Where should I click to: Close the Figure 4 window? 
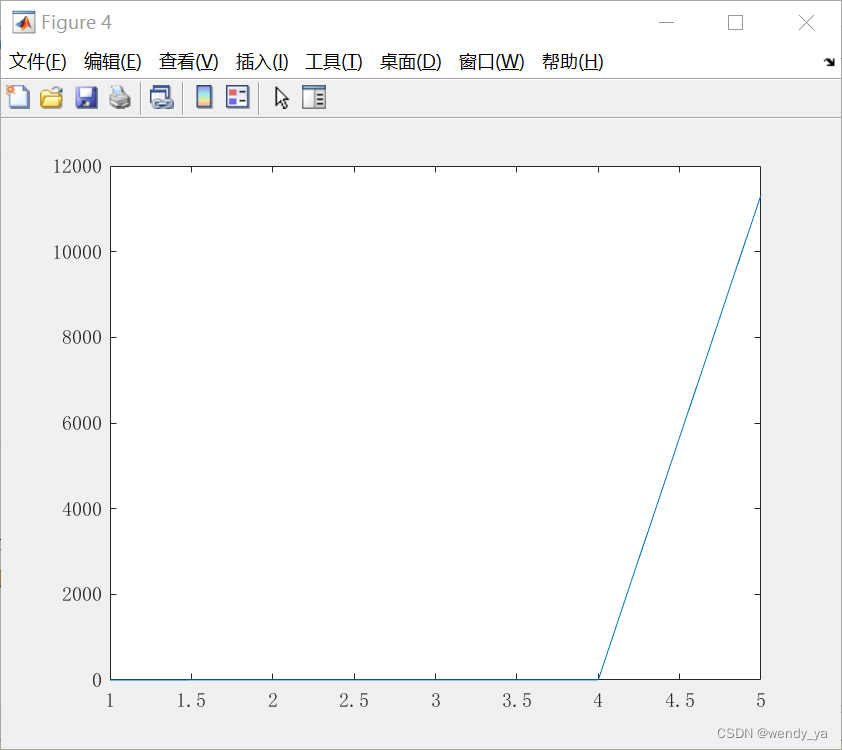click(806, 23)
